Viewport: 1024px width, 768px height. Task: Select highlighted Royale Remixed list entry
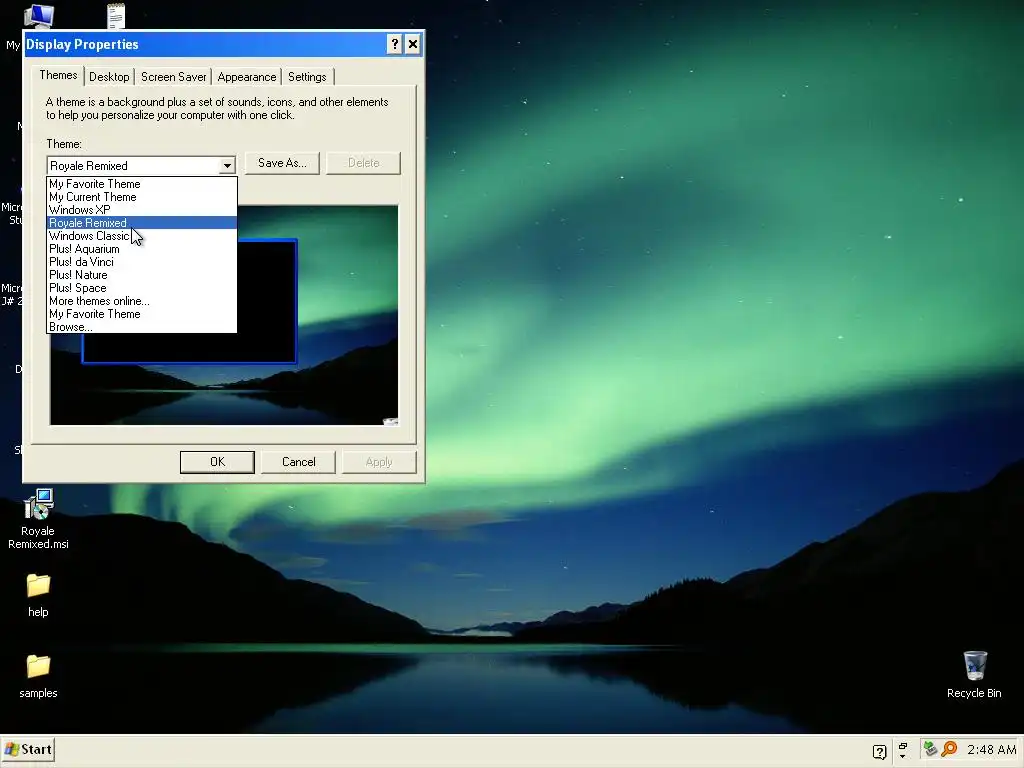click(142, 223)
